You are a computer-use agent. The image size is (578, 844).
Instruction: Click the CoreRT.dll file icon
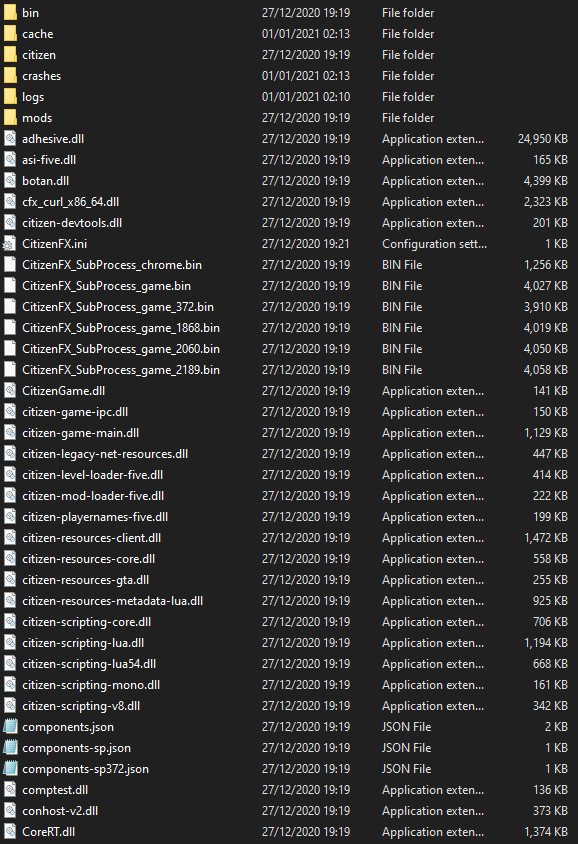[10, 832]
